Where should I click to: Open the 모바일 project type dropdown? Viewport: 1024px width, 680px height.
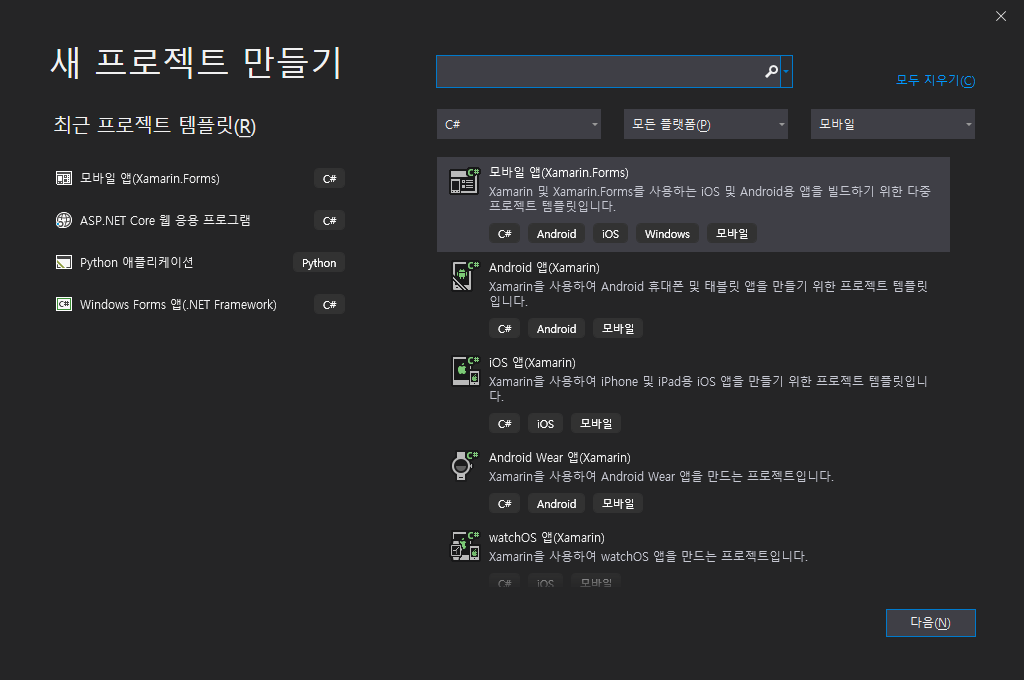click(893, 124)
